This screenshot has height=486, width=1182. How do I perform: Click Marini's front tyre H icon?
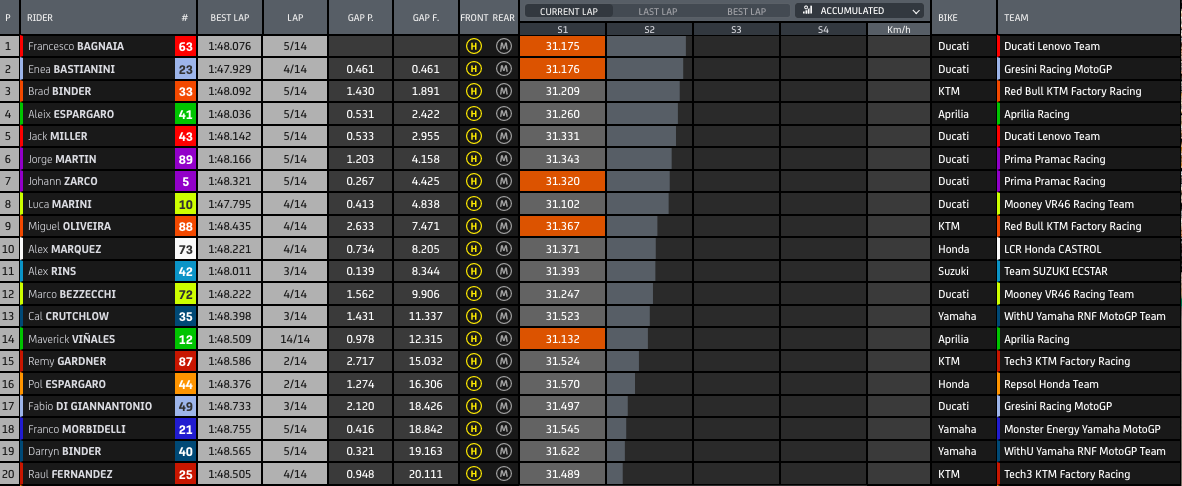coord(473,203)
